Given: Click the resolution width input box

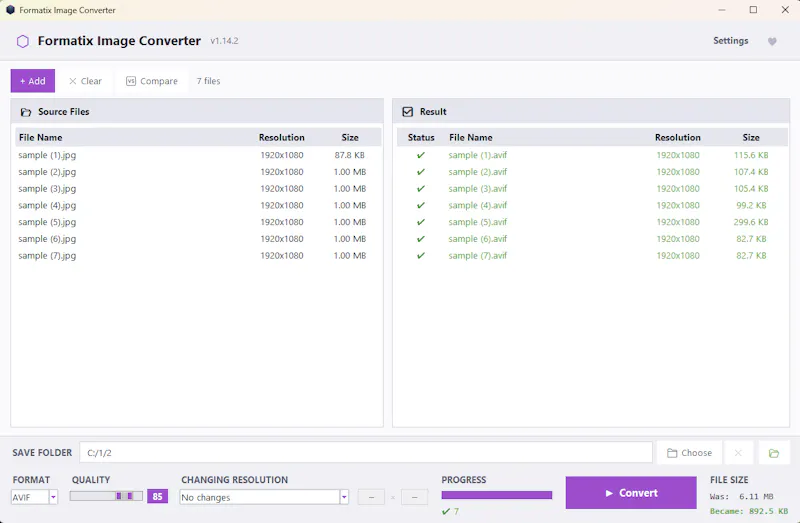Looking at the screenshot, I should [x=371, y=497].
